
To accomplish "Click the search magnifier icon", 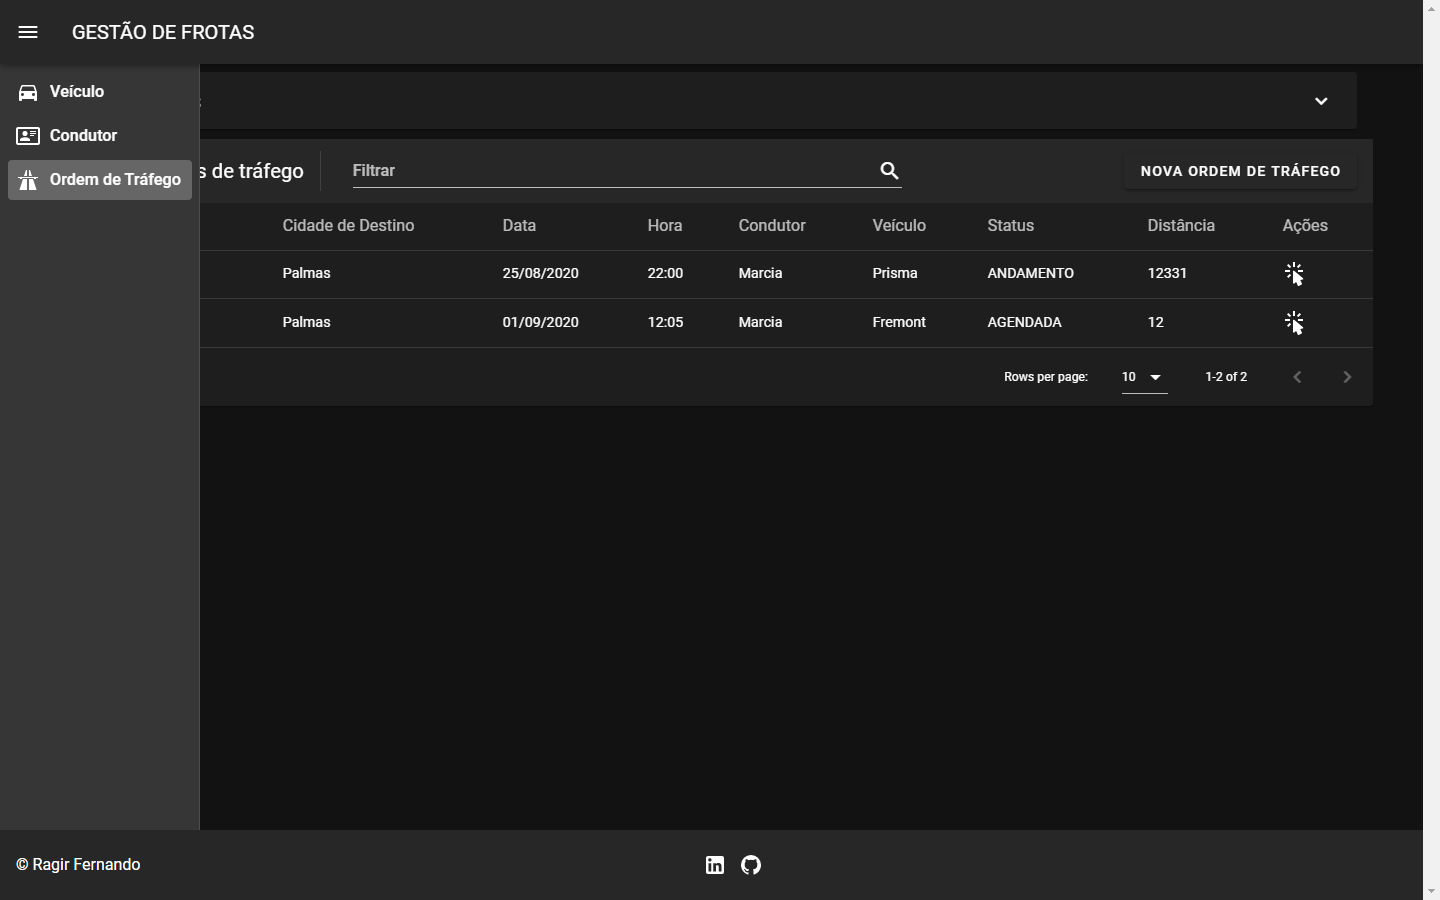I will [x=889, y=171].
